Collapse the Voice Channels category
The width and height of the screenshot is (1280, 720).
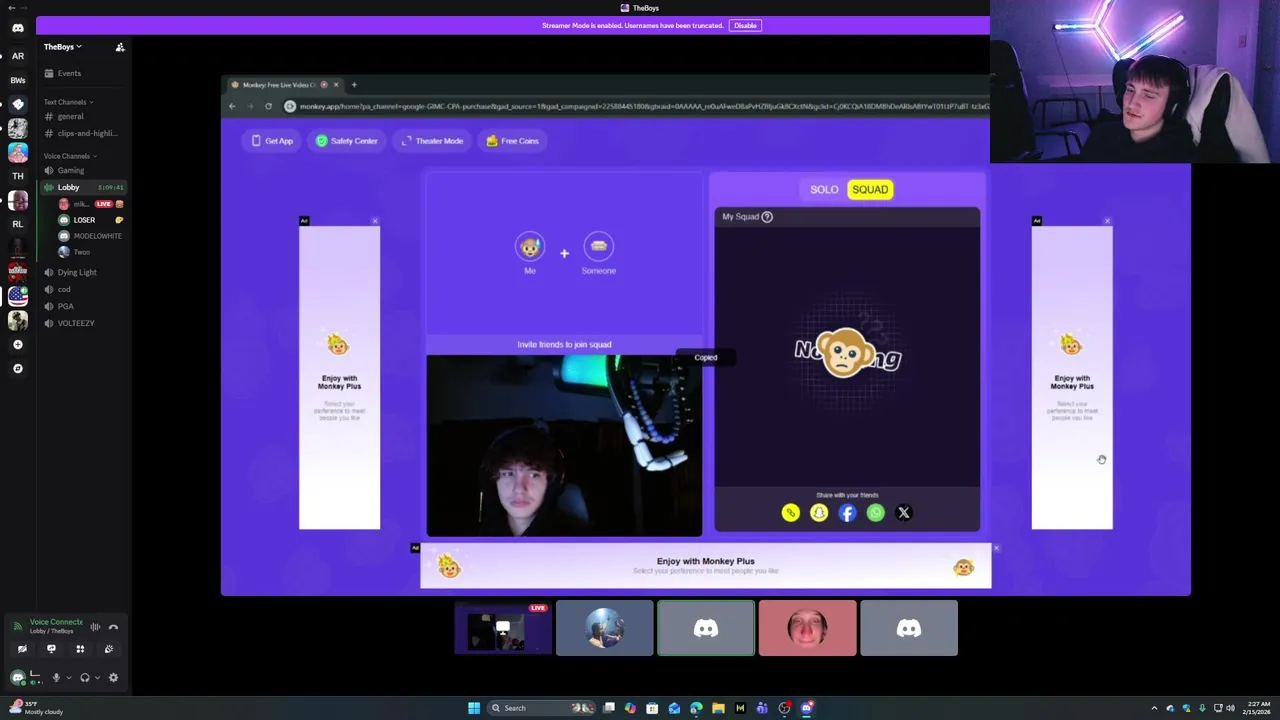70,156
